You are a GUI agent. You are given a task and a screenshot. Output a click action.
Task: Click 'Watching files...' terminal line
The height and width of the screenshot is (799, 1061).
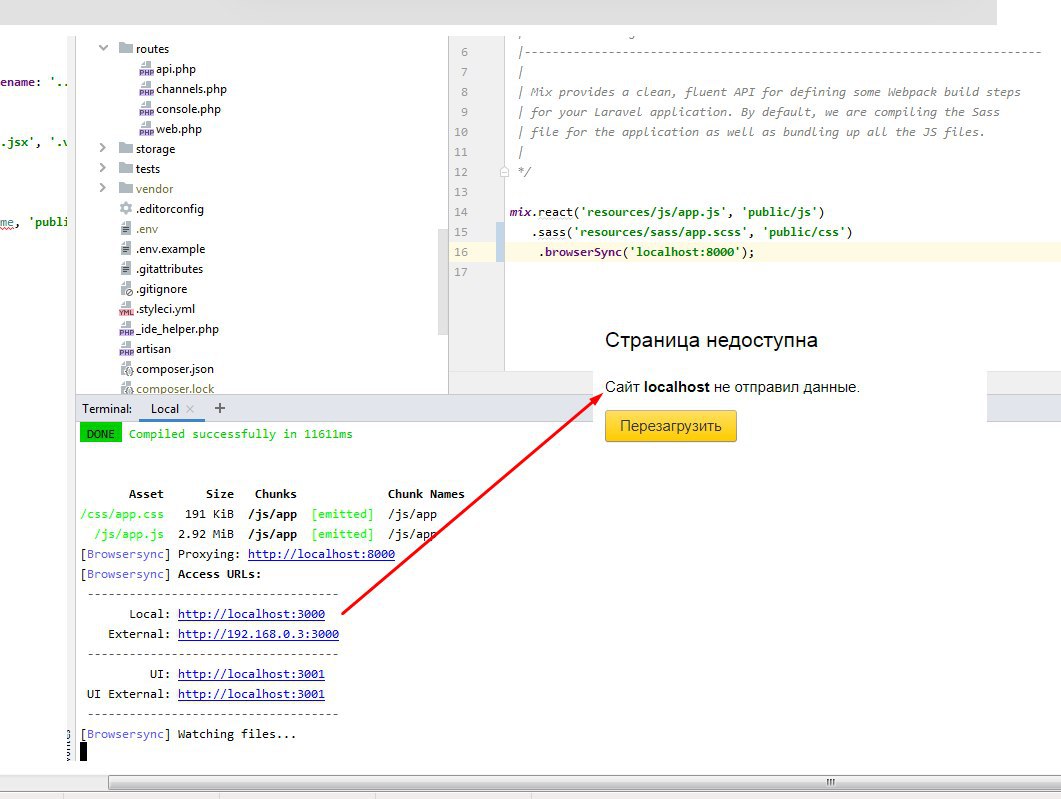(237, 734)
